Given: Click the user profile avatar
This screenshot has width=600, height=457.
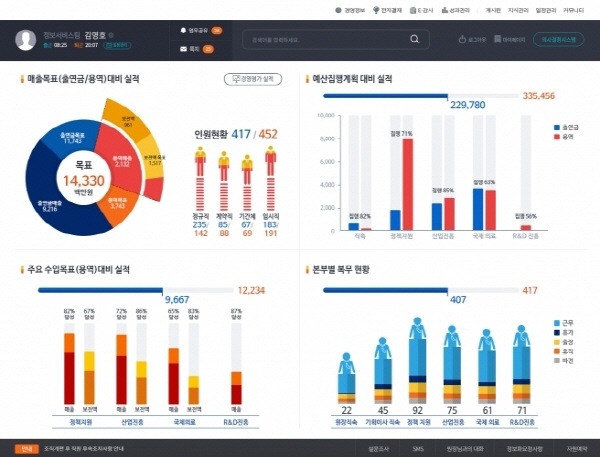Looking at the screenshot, I should point(26,40).
